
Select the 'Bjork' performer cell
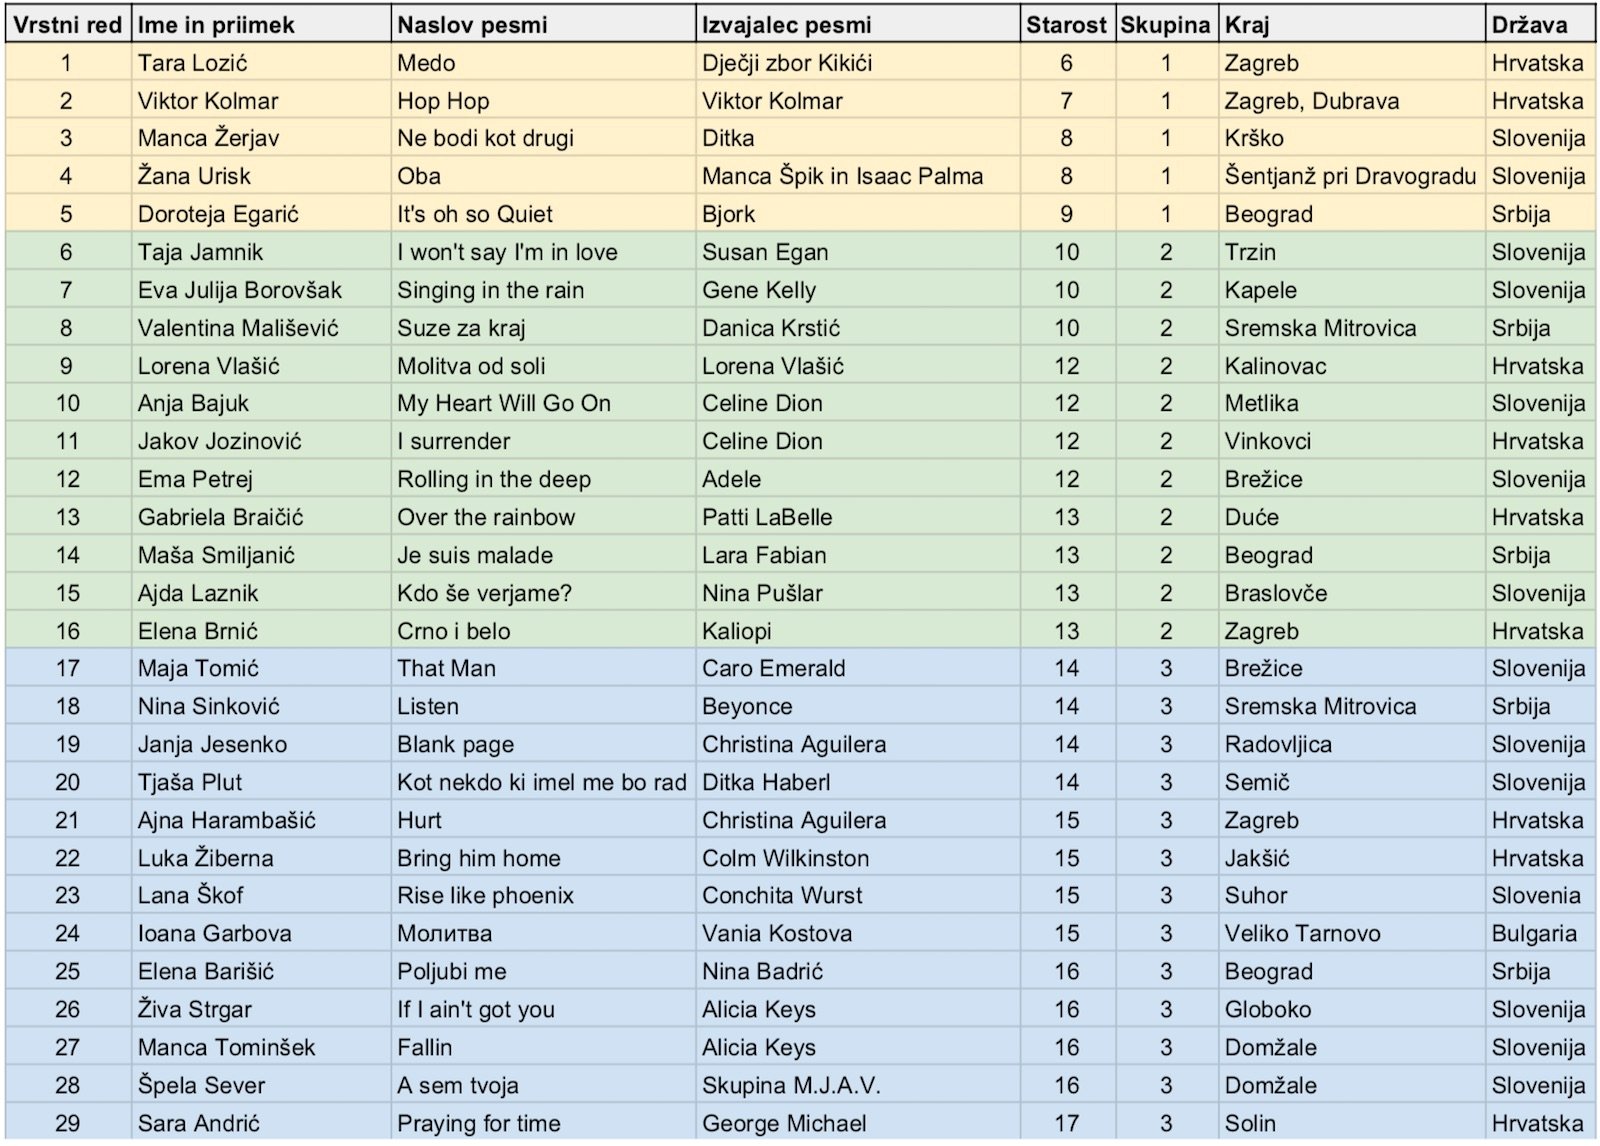729,214
